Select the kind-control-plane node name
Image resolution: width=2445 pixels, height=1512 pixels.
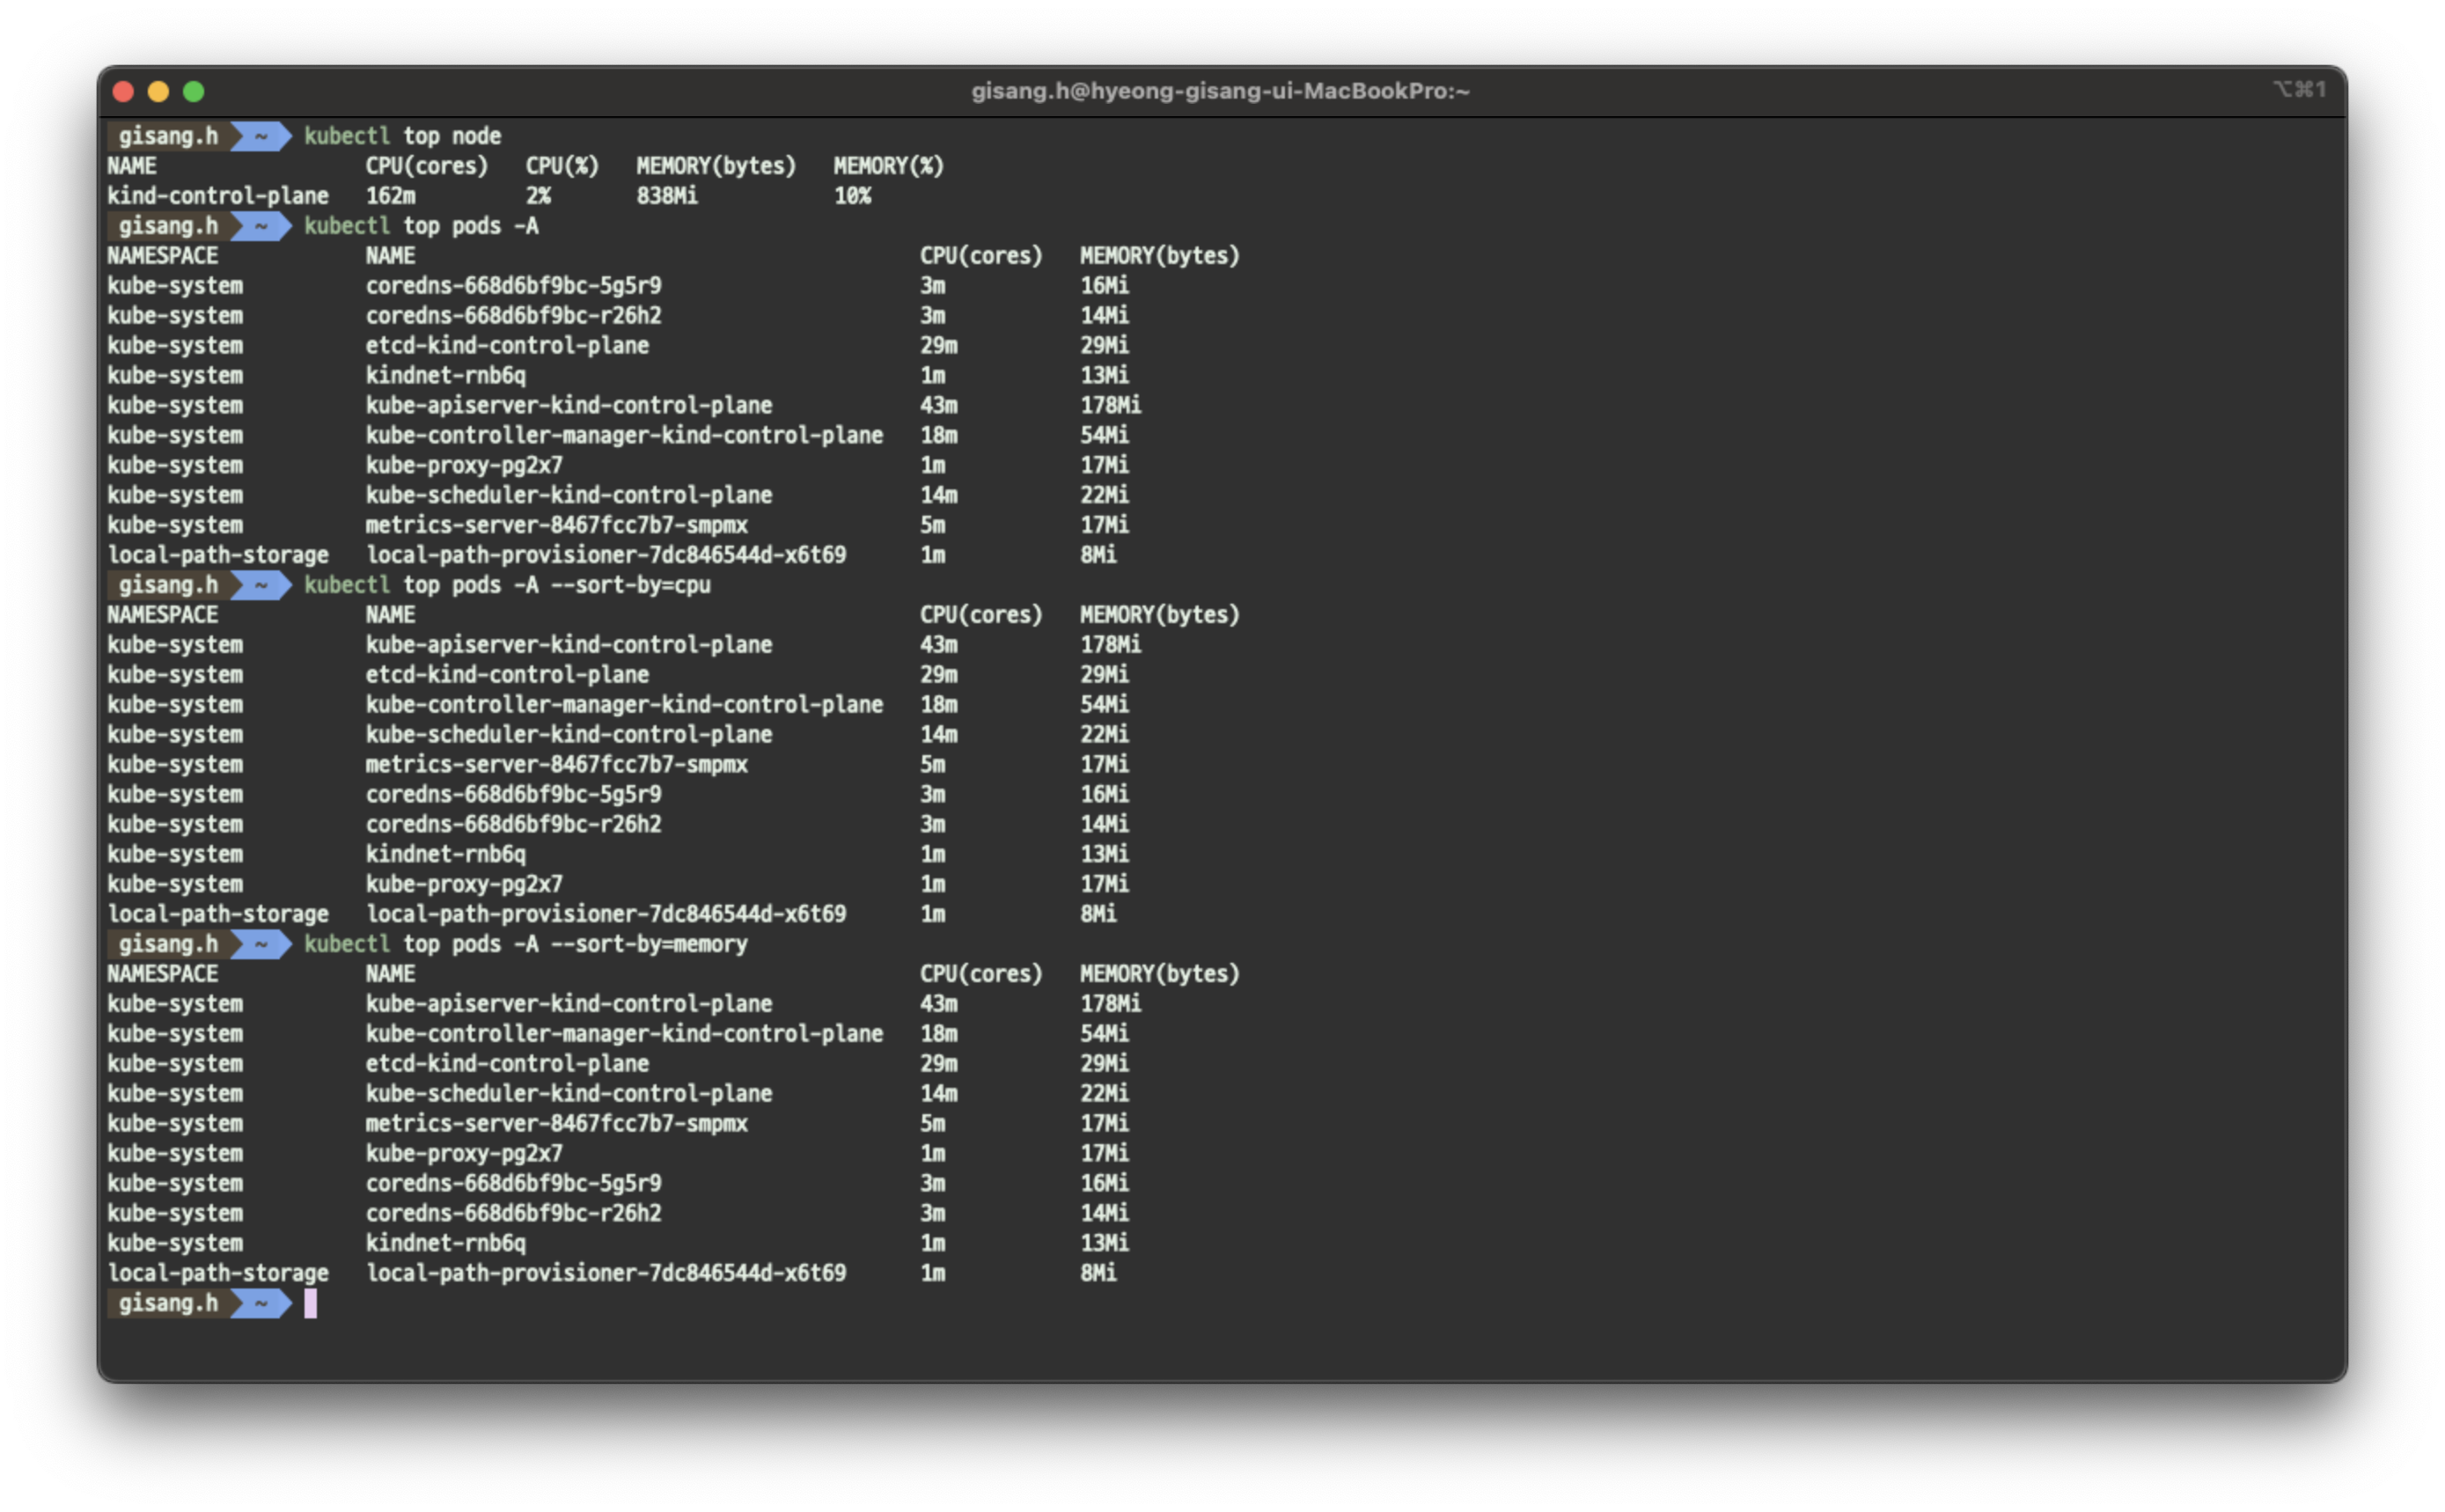point(218,196)
